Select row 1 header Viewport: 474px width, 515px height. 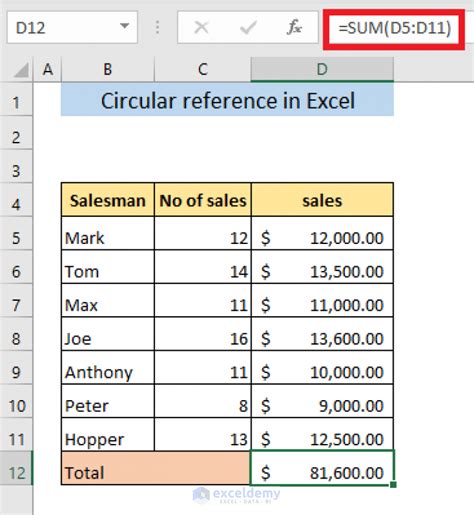(16, 100)
